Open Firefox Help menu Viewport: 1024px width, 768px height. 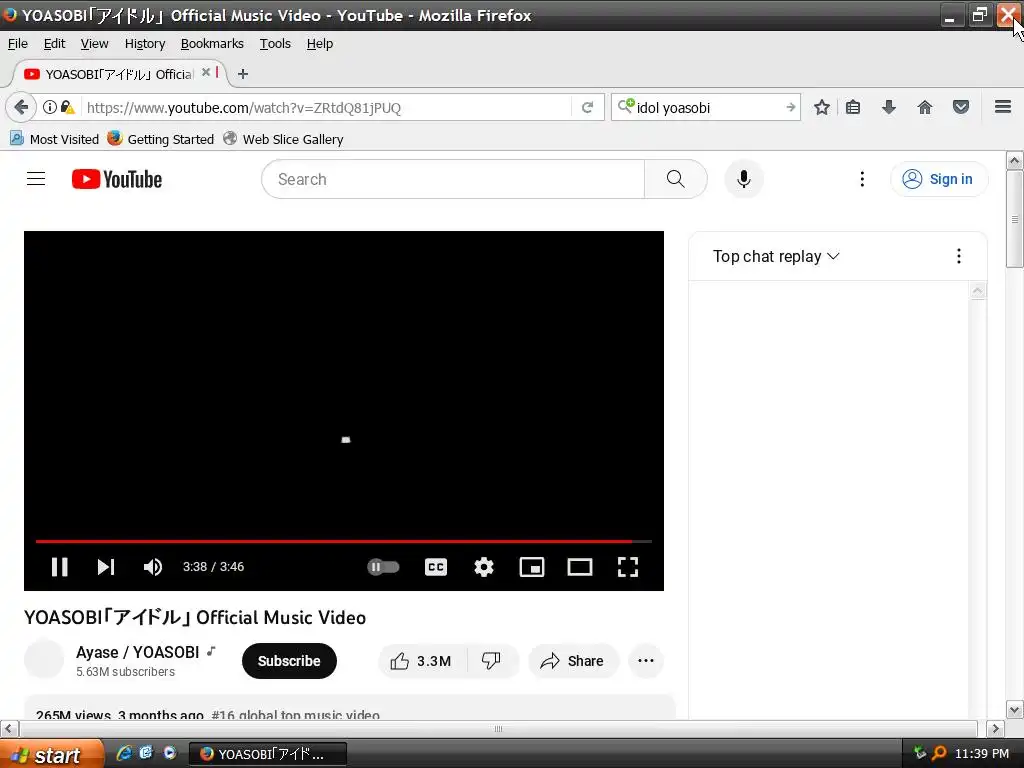(x=320, y=44)
